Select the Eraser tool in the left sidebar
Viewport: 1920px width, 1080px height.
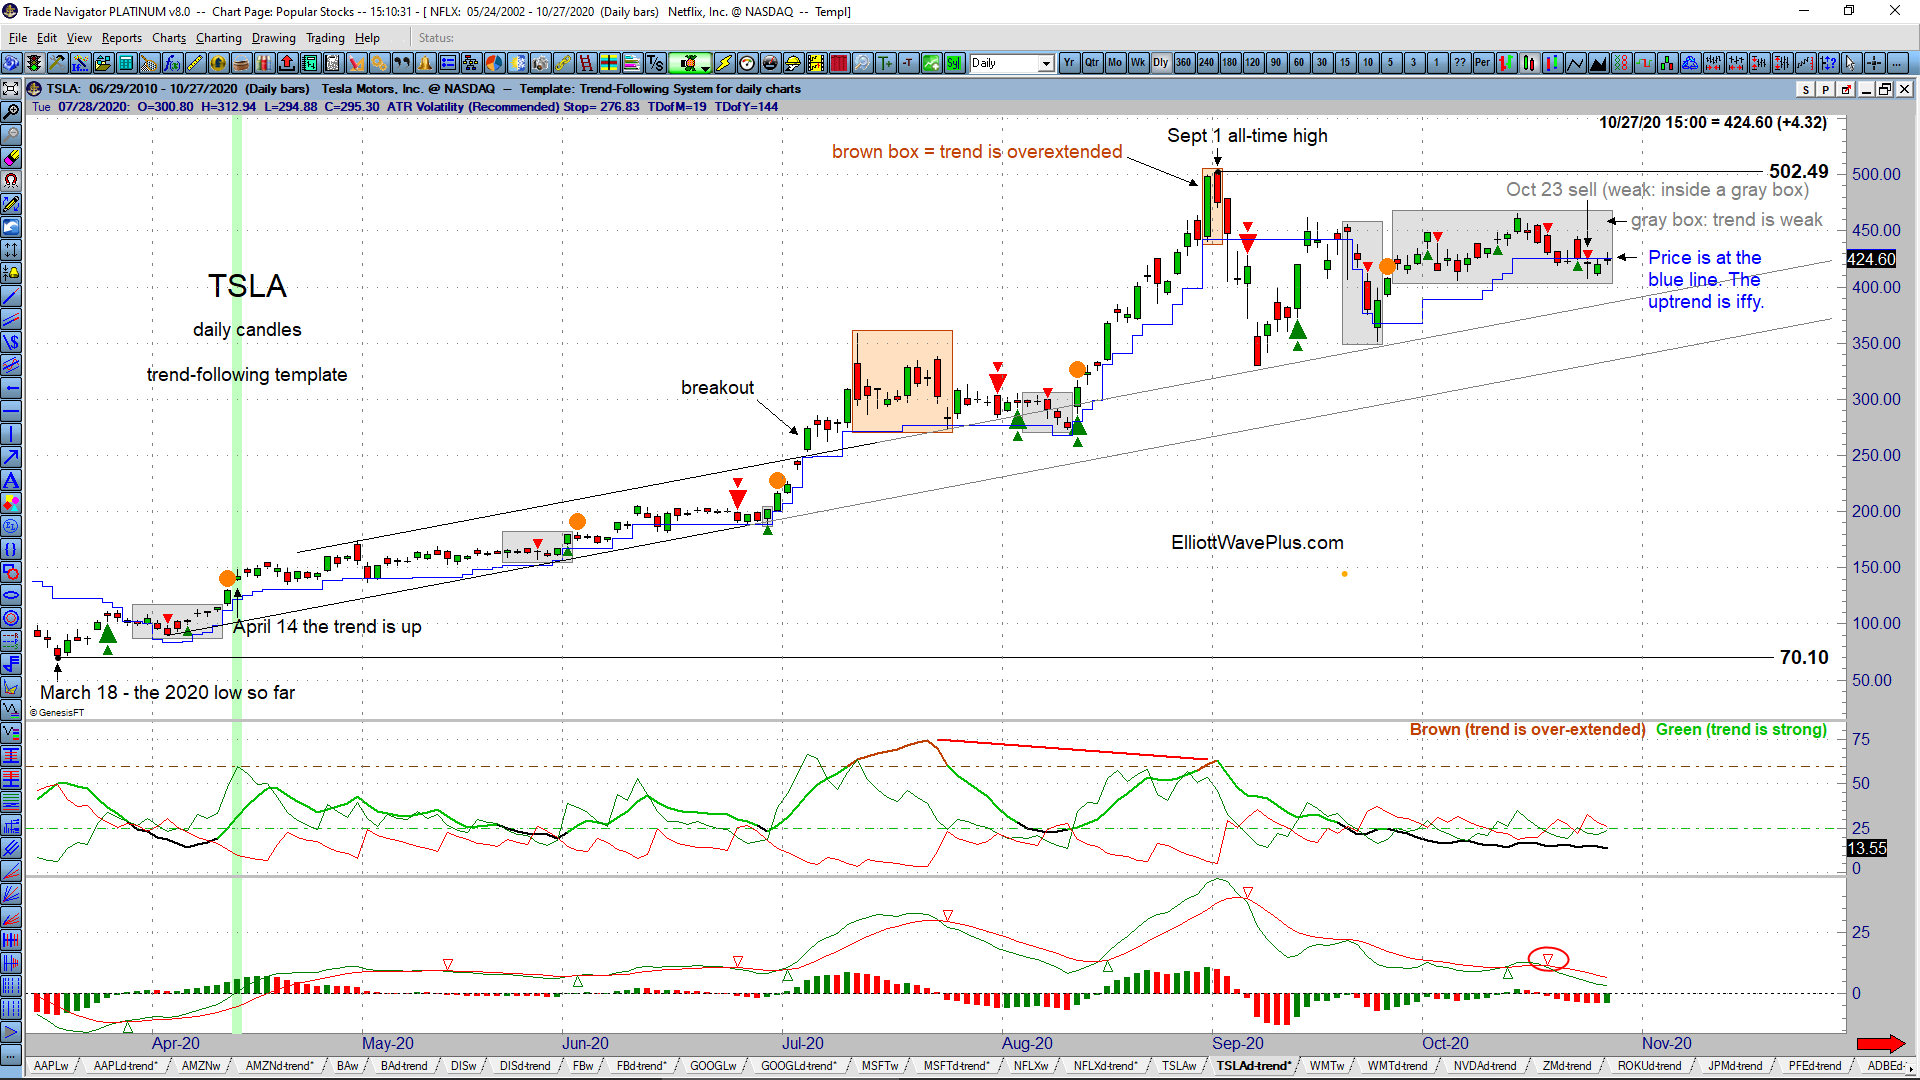[x=11, y=157]
